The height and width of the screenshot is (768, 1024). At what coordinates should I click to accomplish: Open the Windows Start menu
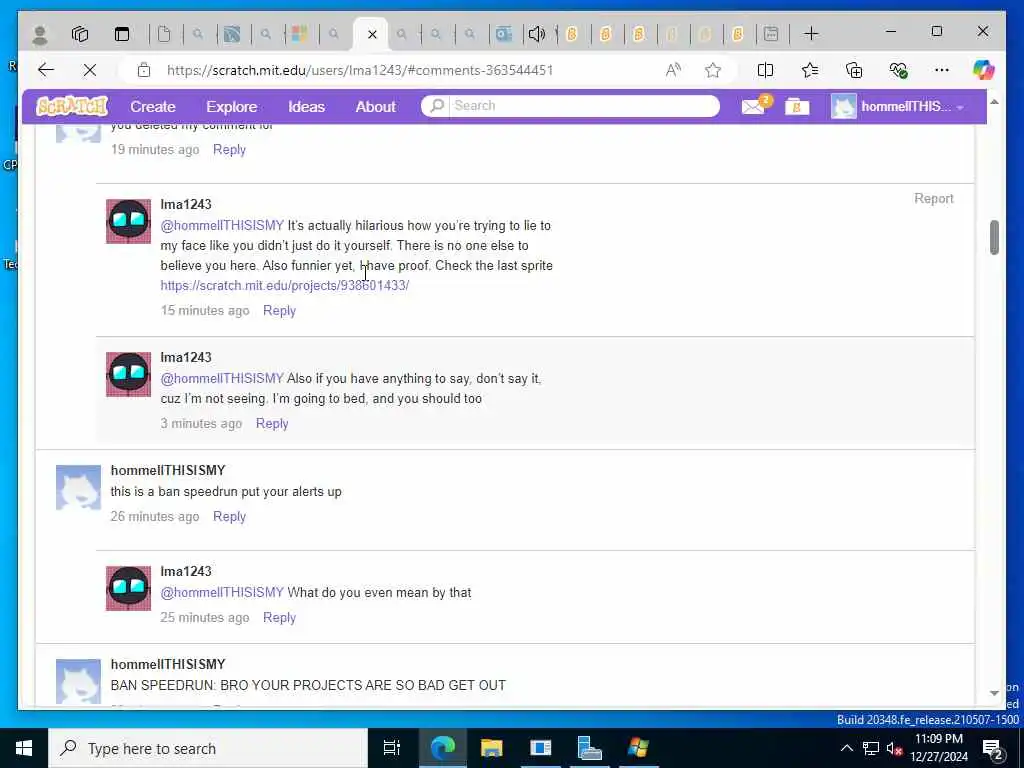(x=24, y=748)
